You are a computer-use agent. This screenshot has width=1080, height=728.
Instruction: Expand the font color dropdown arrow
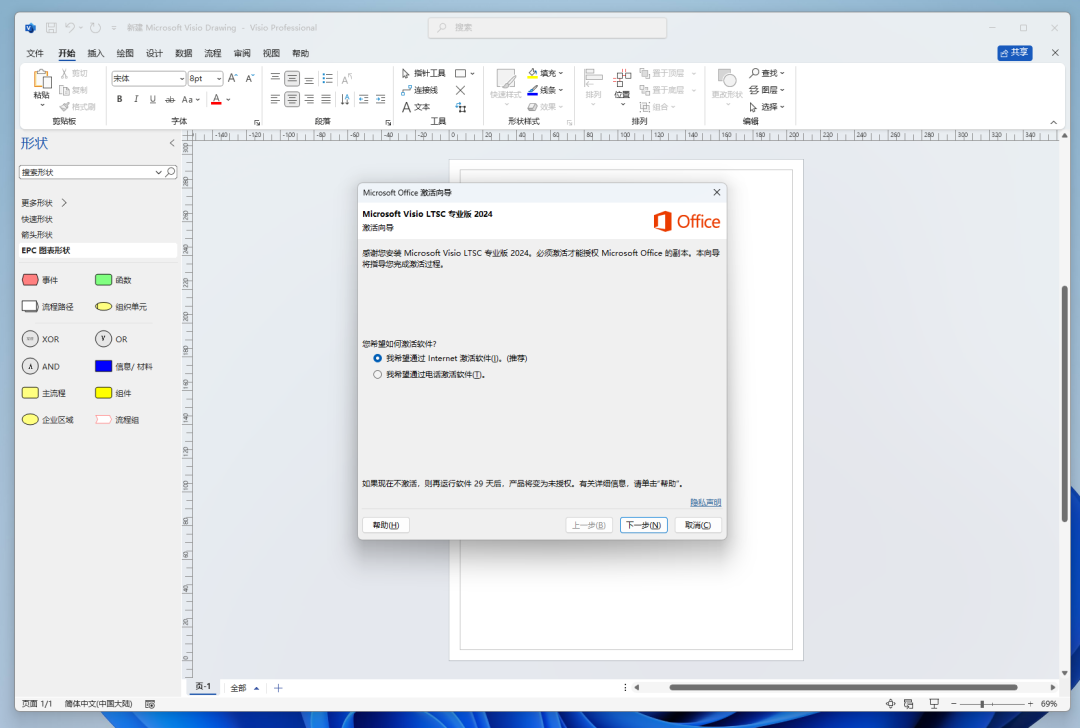tap(229, 99)
